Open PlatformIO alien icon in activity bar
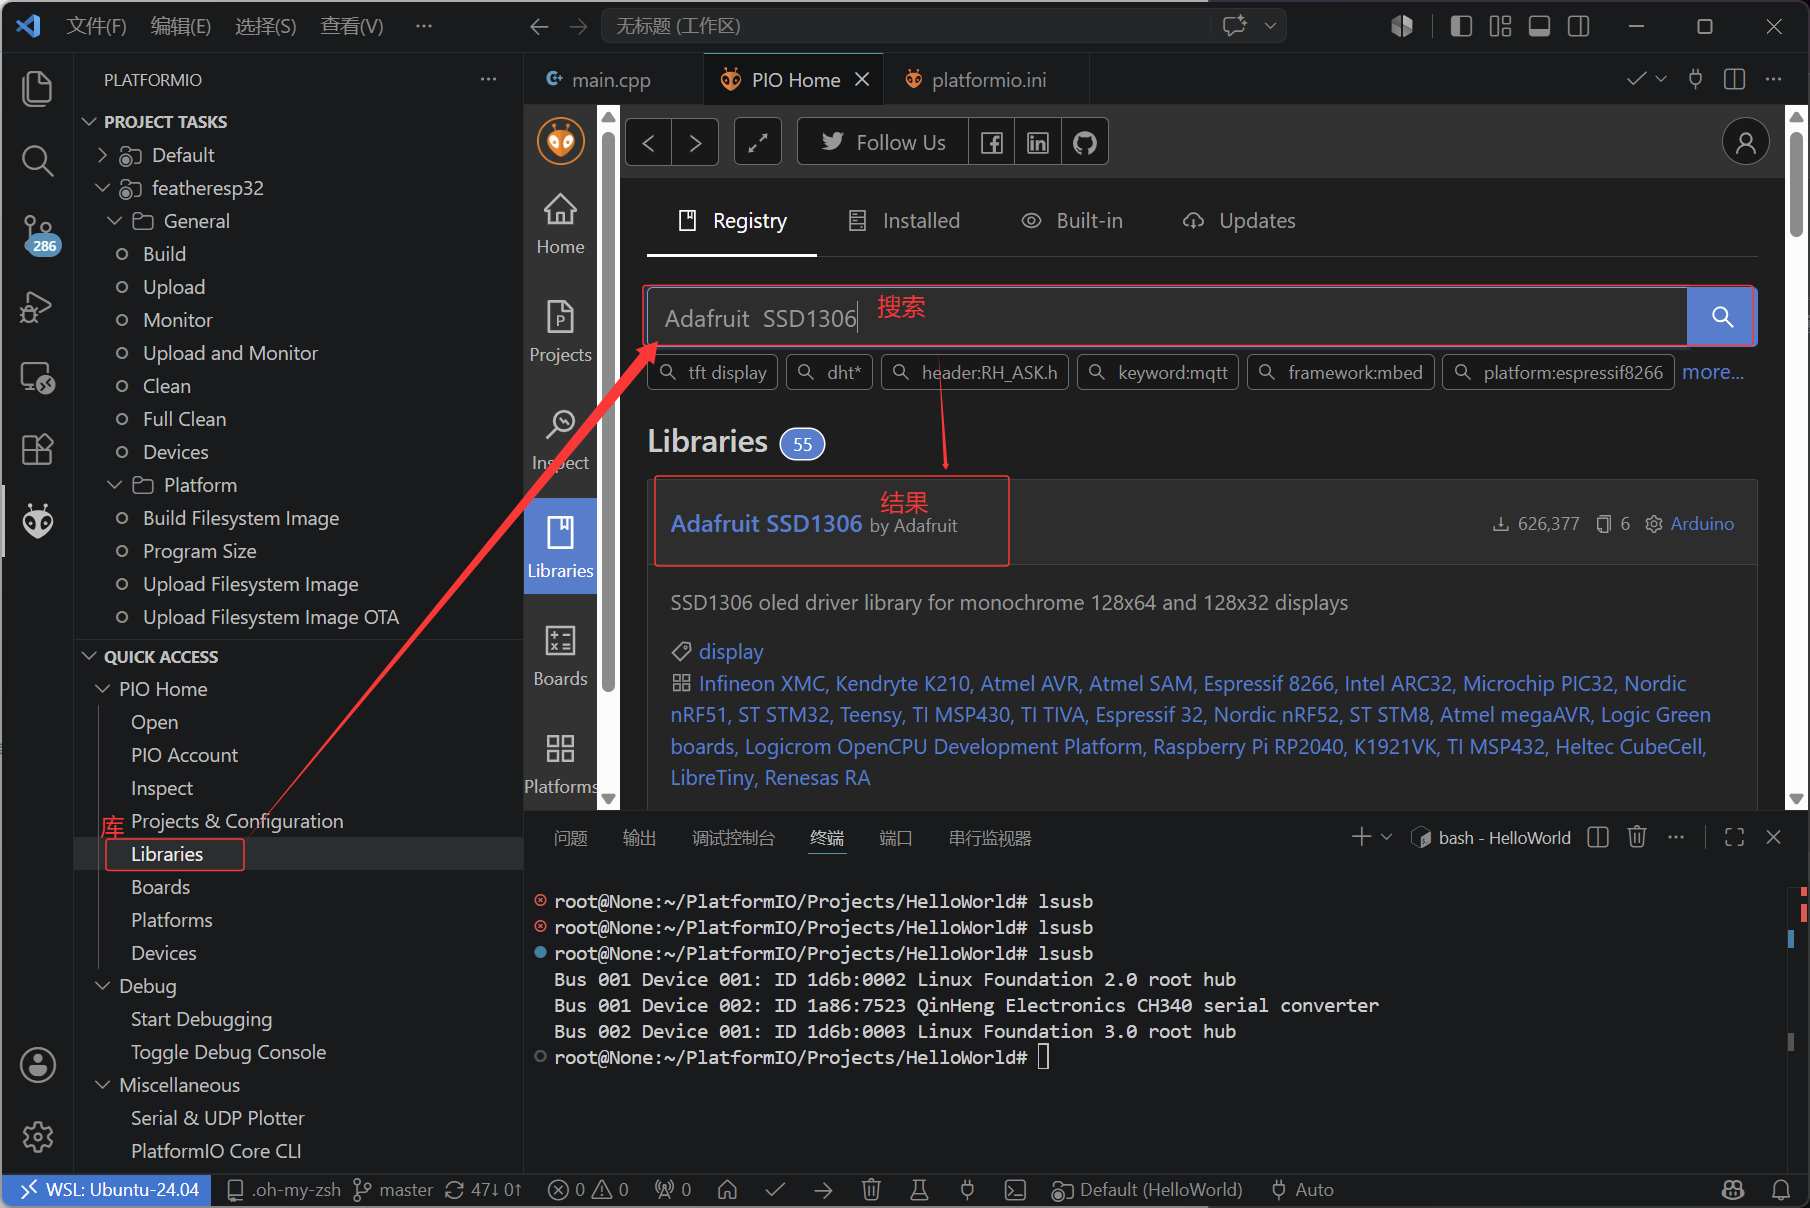Image resolution: width=1810 pixels, height=1208 pixels. pyautogui.click(x=38, y=520)
